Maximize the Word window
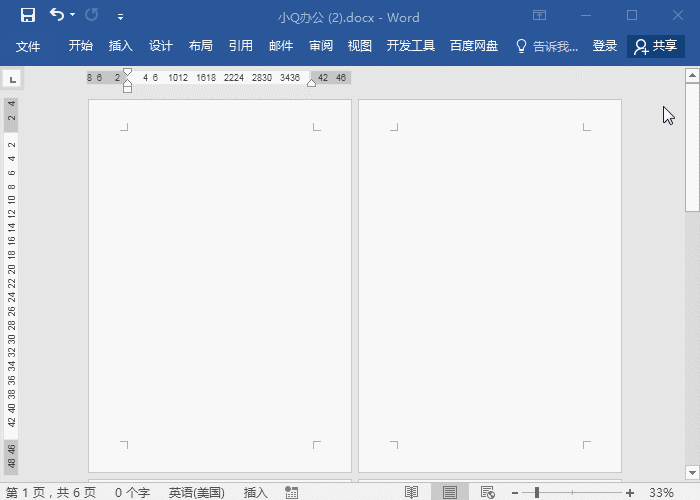This screenshot has width=700, height=500. pyautogui.click(x=632, y=16)
